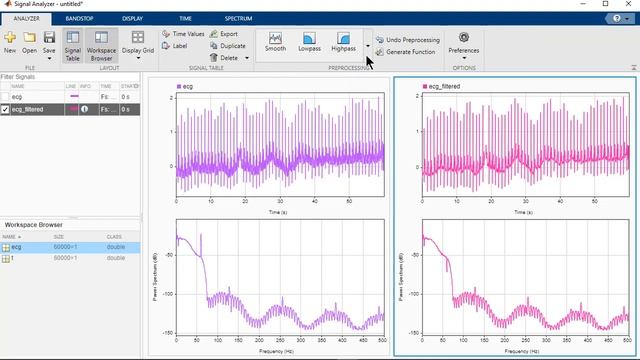Screen dimensions: 640x360
Task: Toggle the Workspace Browser layout button
Action: (101, 46)
